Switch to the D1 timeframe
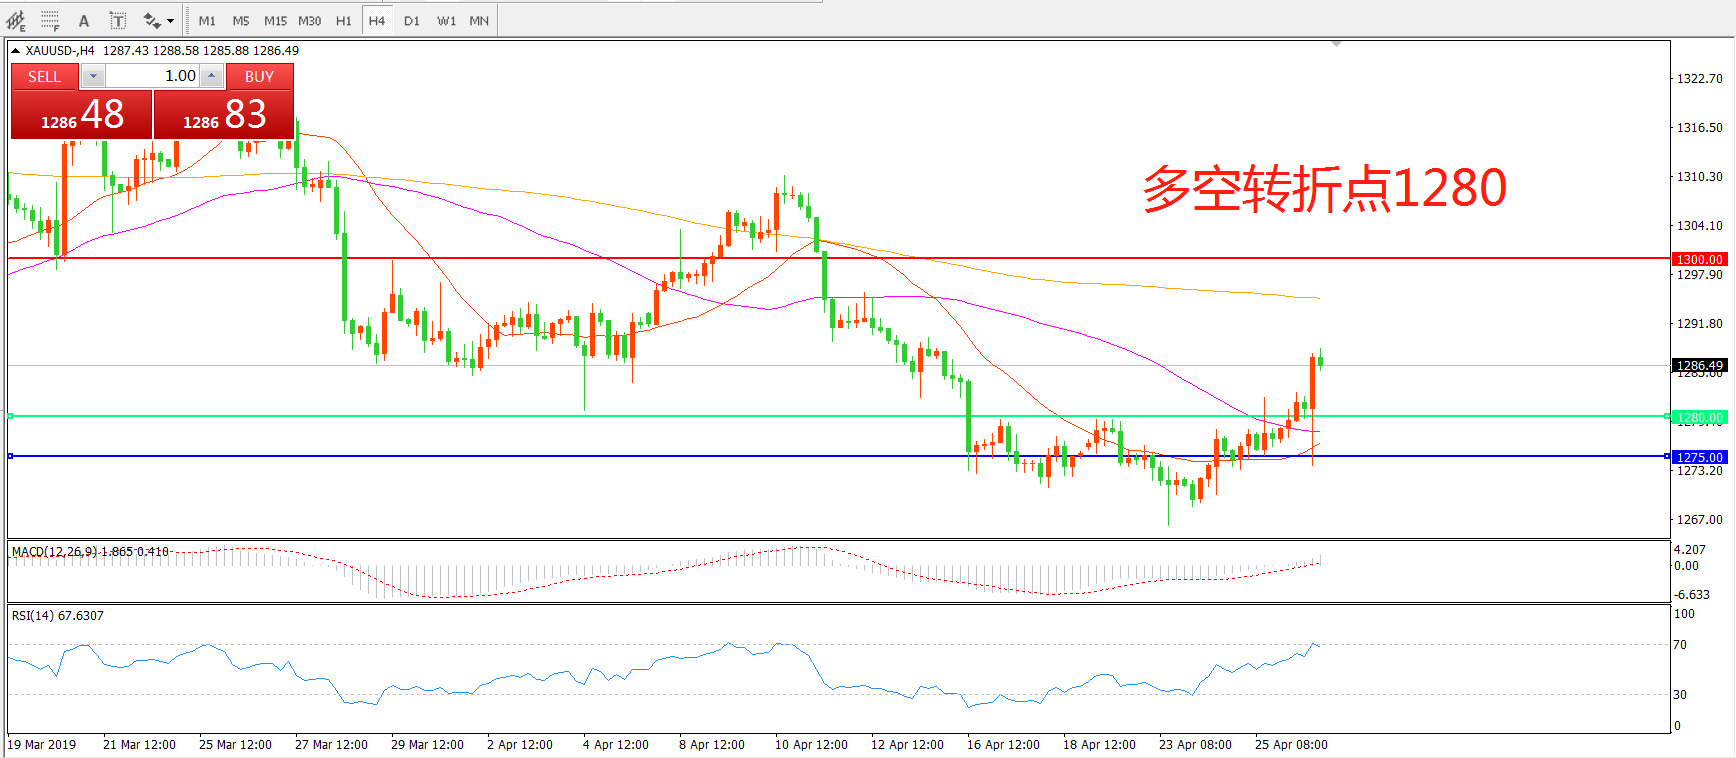 pyautogui.click(x=412, y=20)
